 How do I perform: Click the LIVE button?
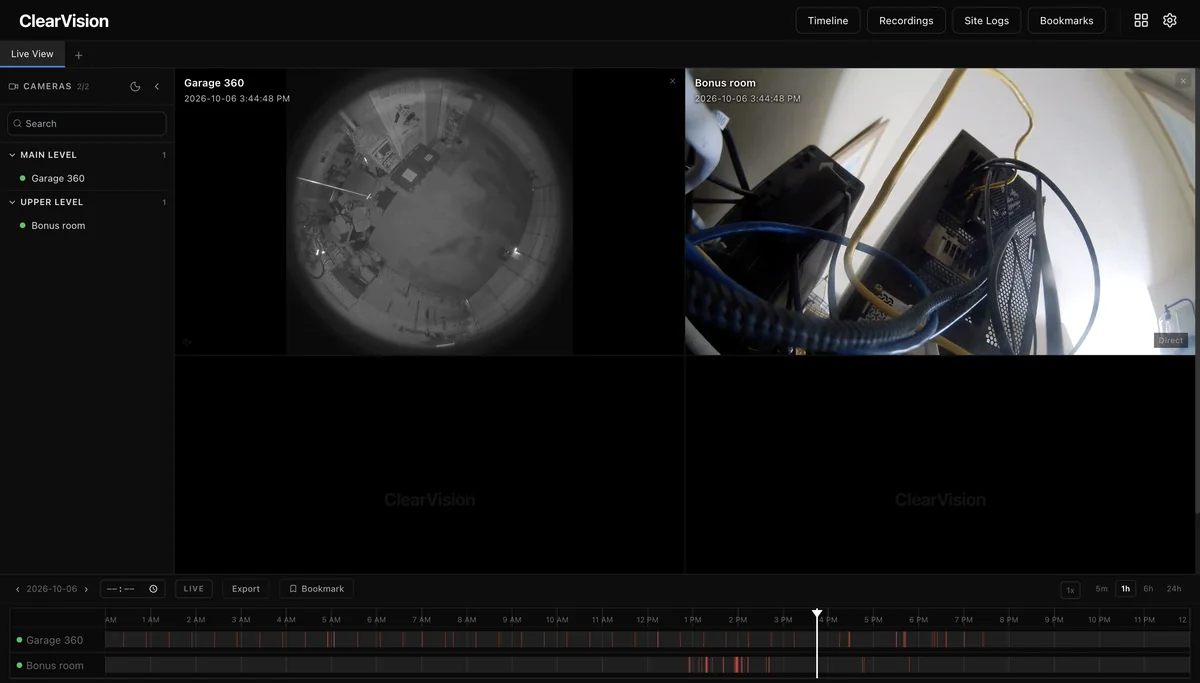[194, 589]
